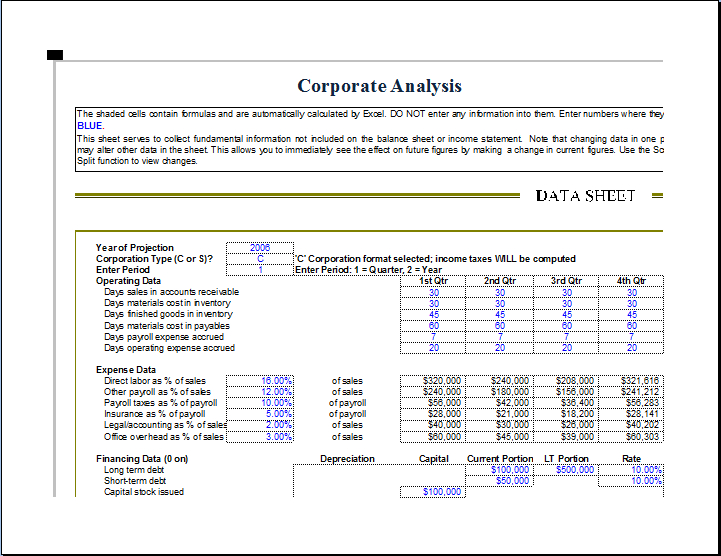The height and width of the screenshot is (556, 721).
Task: Click the 3rd Qtr column header
Action: (566, 281)
